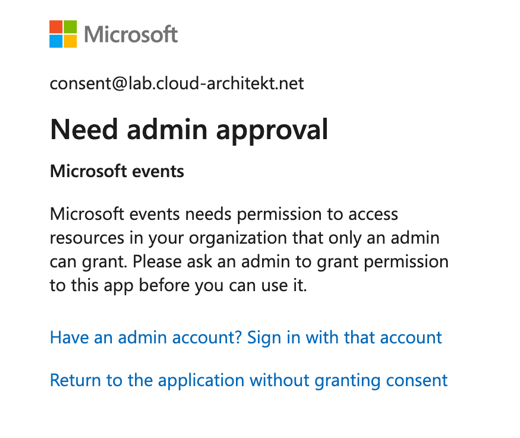520x438 pixels.
Task: Click the 'resources in your organization' text line
Action: (x=245, y=238)
